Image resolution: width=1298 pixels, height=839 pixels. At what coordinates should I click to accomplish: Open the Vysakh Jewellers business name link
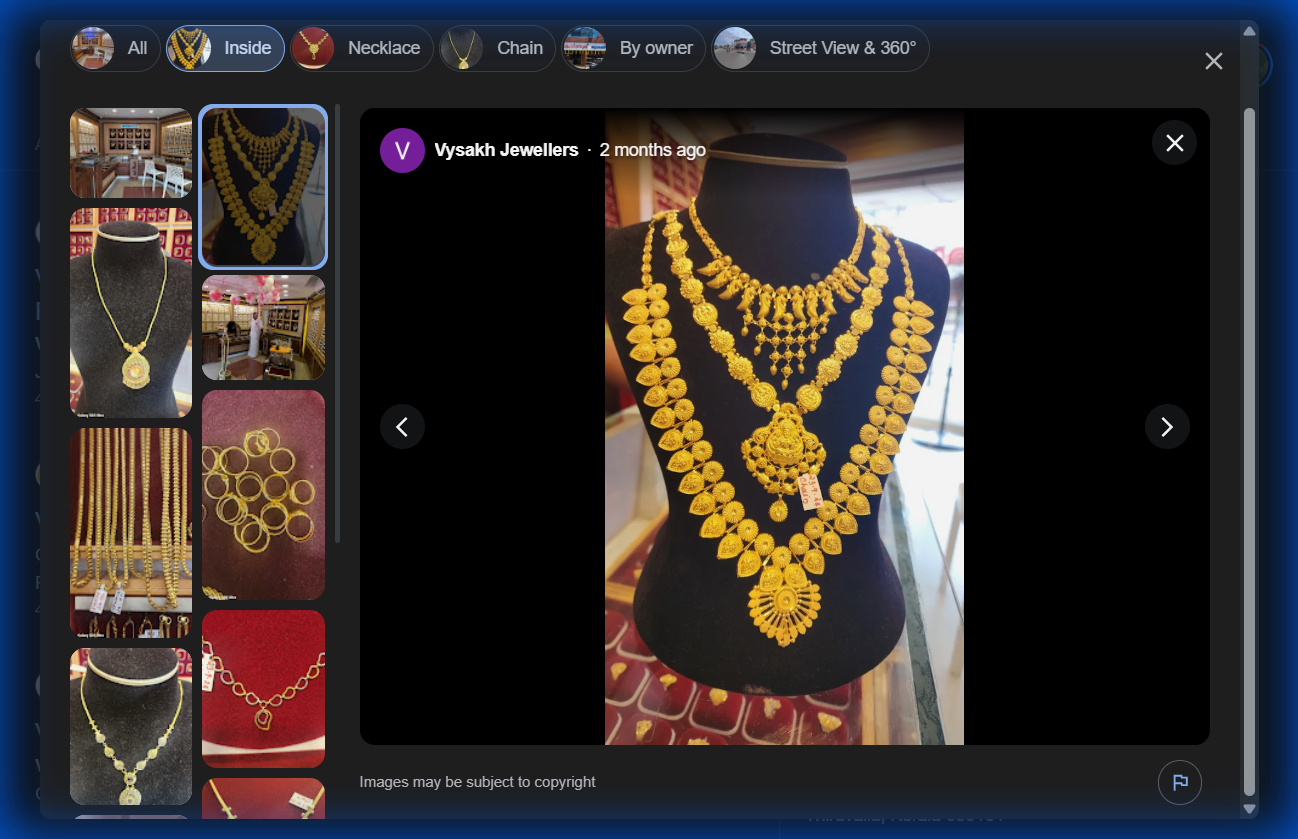tap(505, 150)
